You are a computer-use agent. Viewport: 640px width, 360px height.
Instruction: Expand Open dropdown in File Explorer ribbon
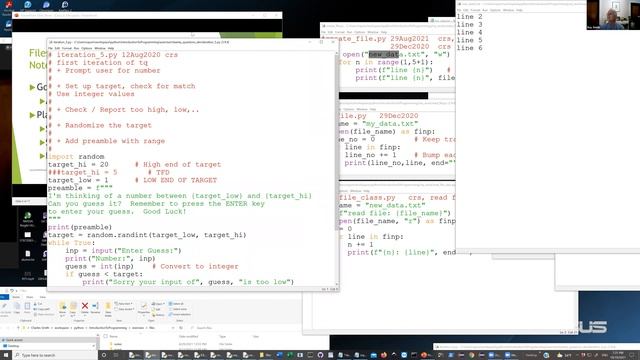pyautogui.click(x=158, y=304)
